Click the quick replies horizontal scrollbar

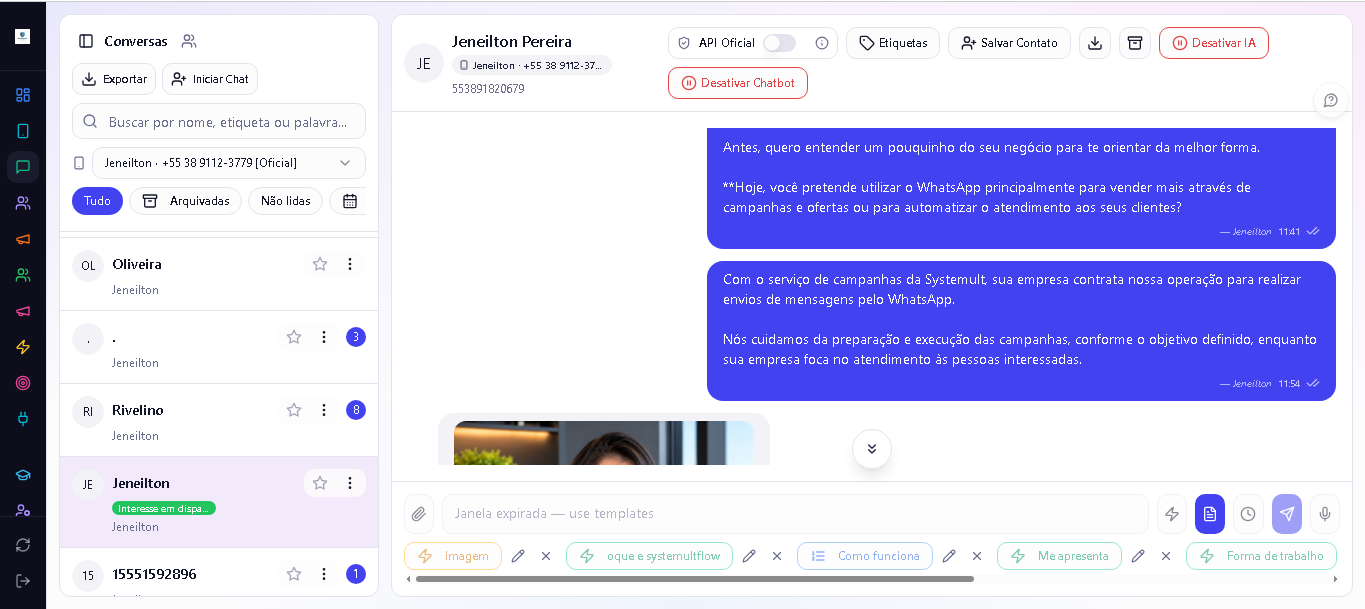695,579
